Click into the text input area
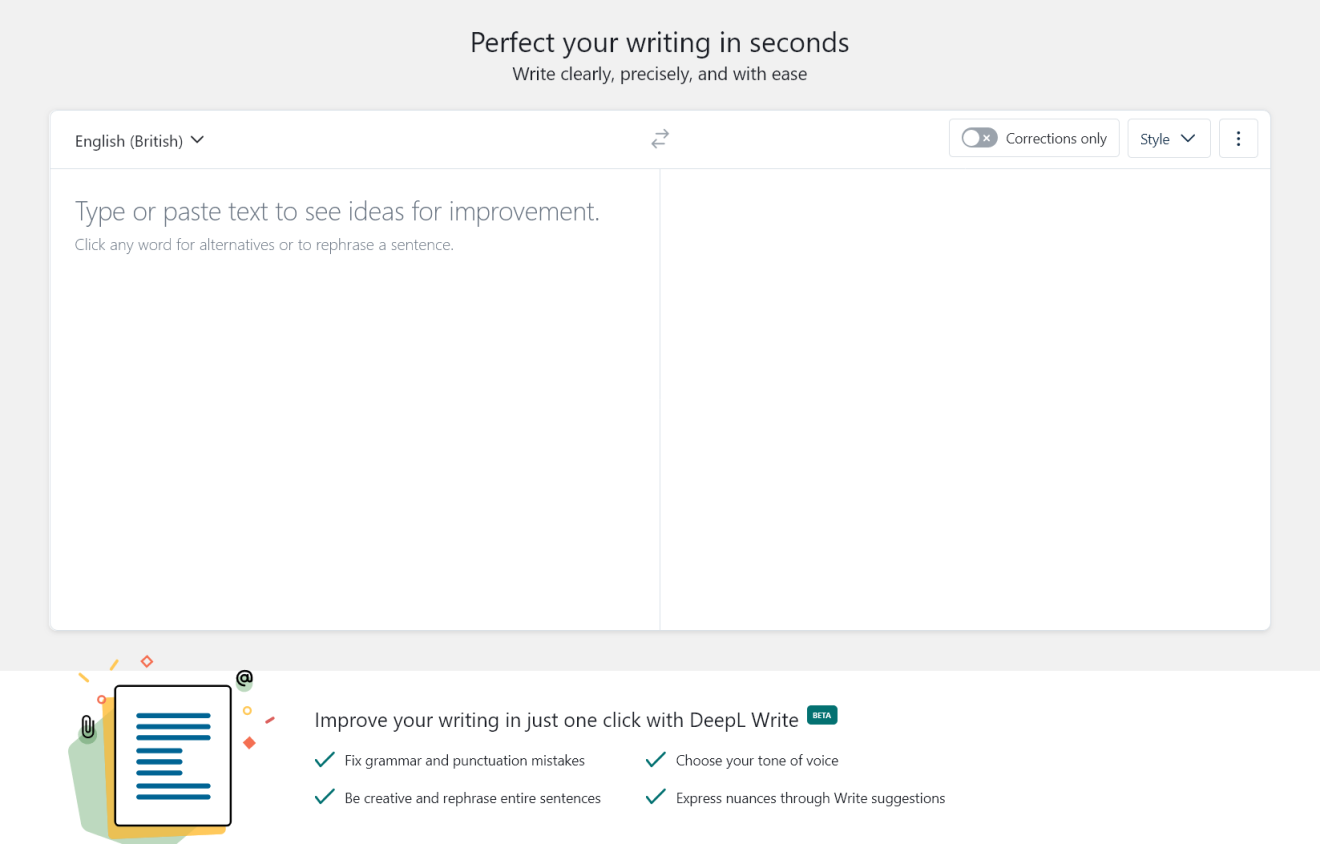 coord(355,400)
